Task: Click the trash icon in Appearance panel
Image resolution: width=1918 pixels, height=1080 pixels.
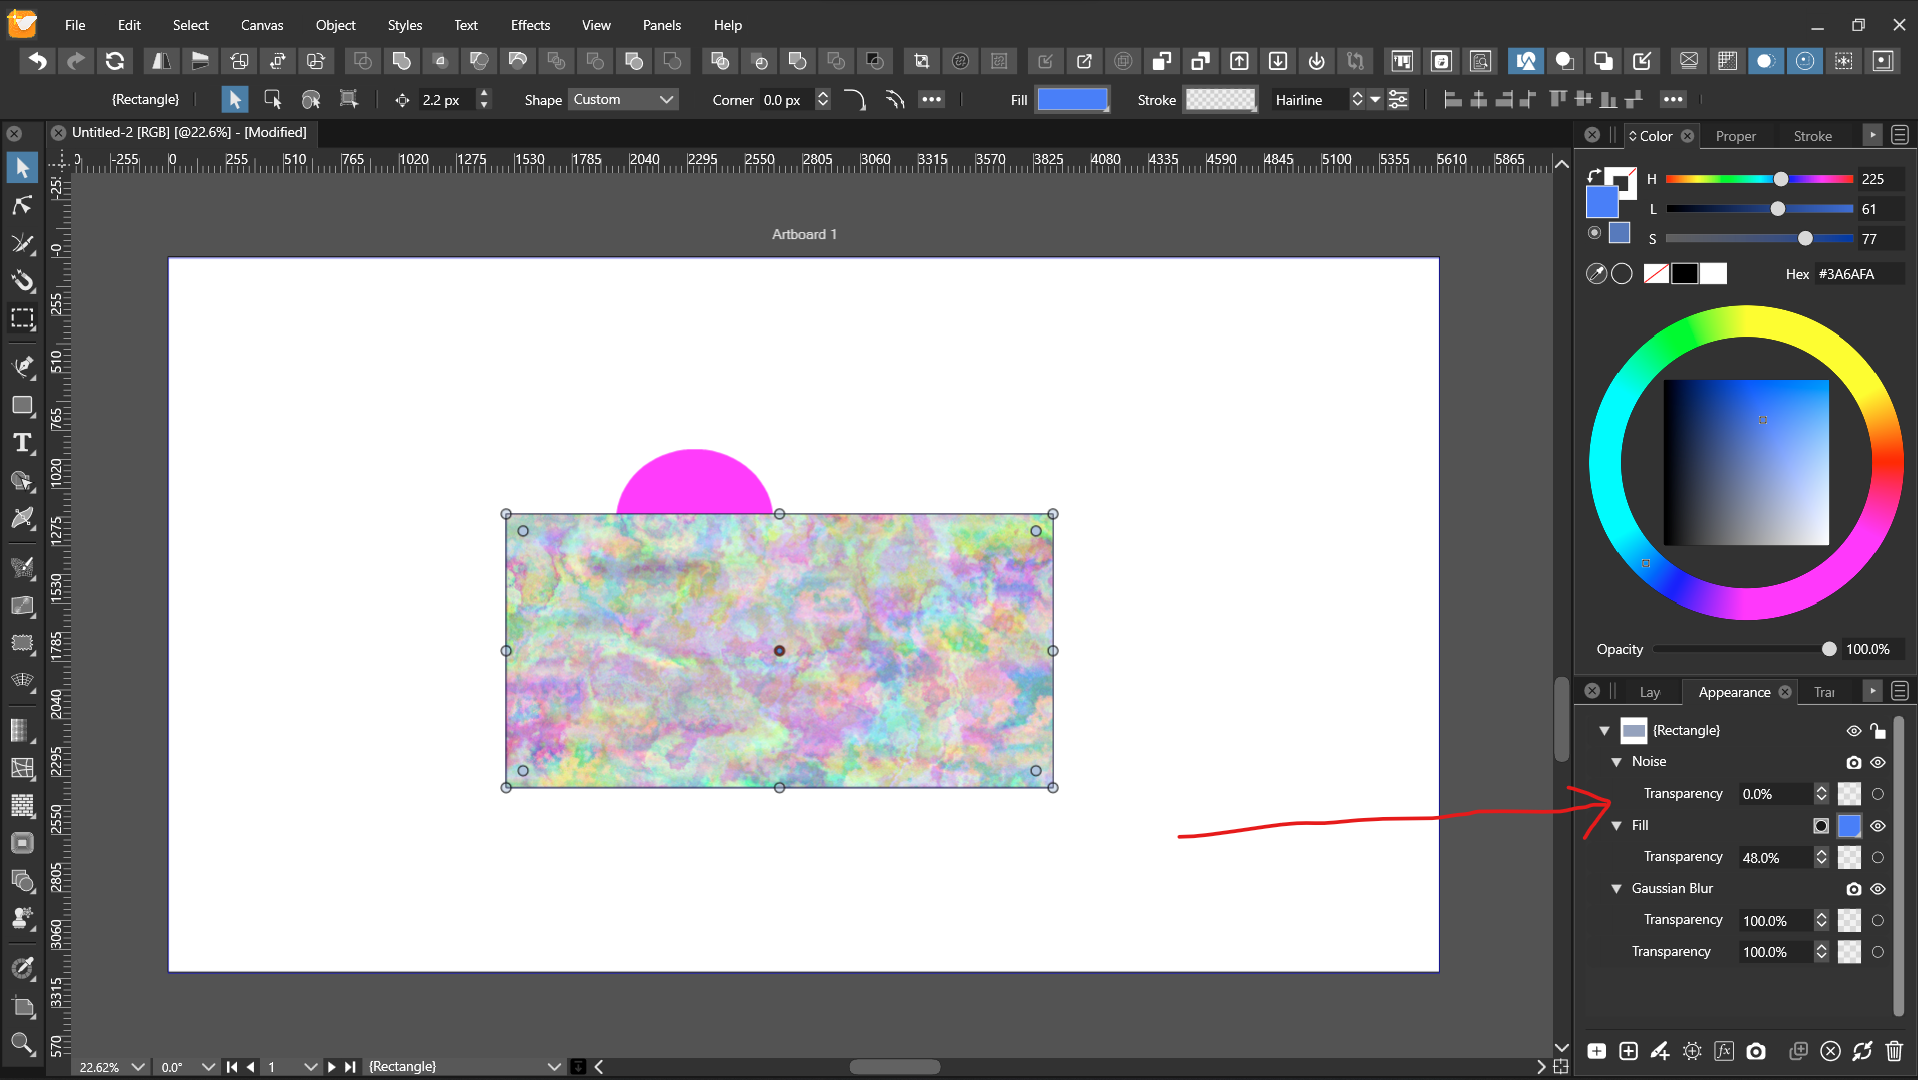Action: tap(1894, 1051)
